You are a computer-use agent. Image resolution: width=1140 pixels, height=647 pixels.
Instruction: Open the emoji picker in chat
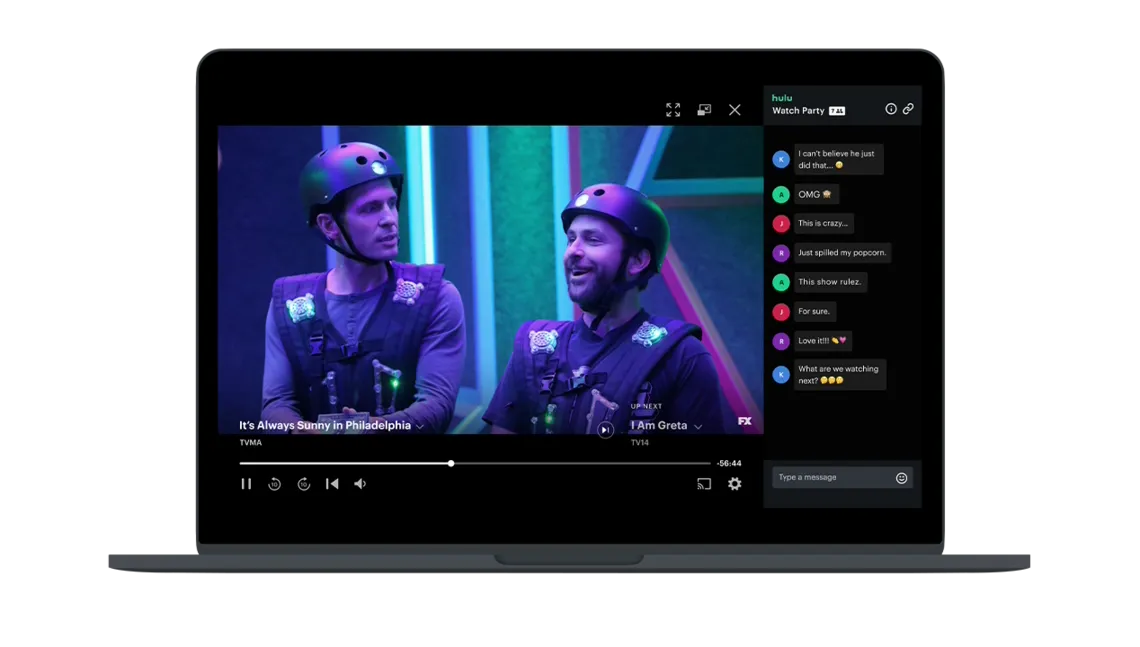pos(901,478)
